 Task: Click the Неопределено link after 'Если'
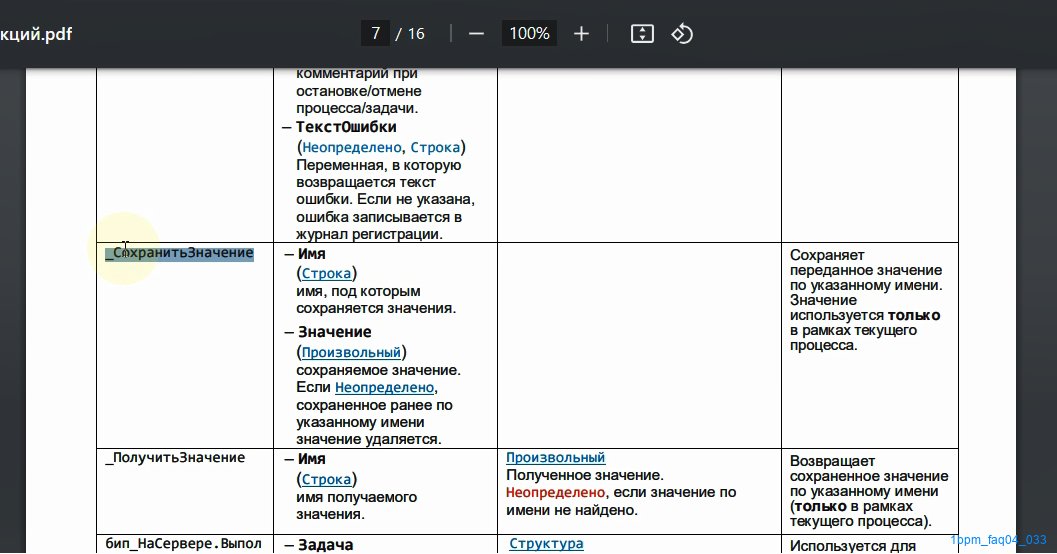pyautogui.click(x=384, y=388)
